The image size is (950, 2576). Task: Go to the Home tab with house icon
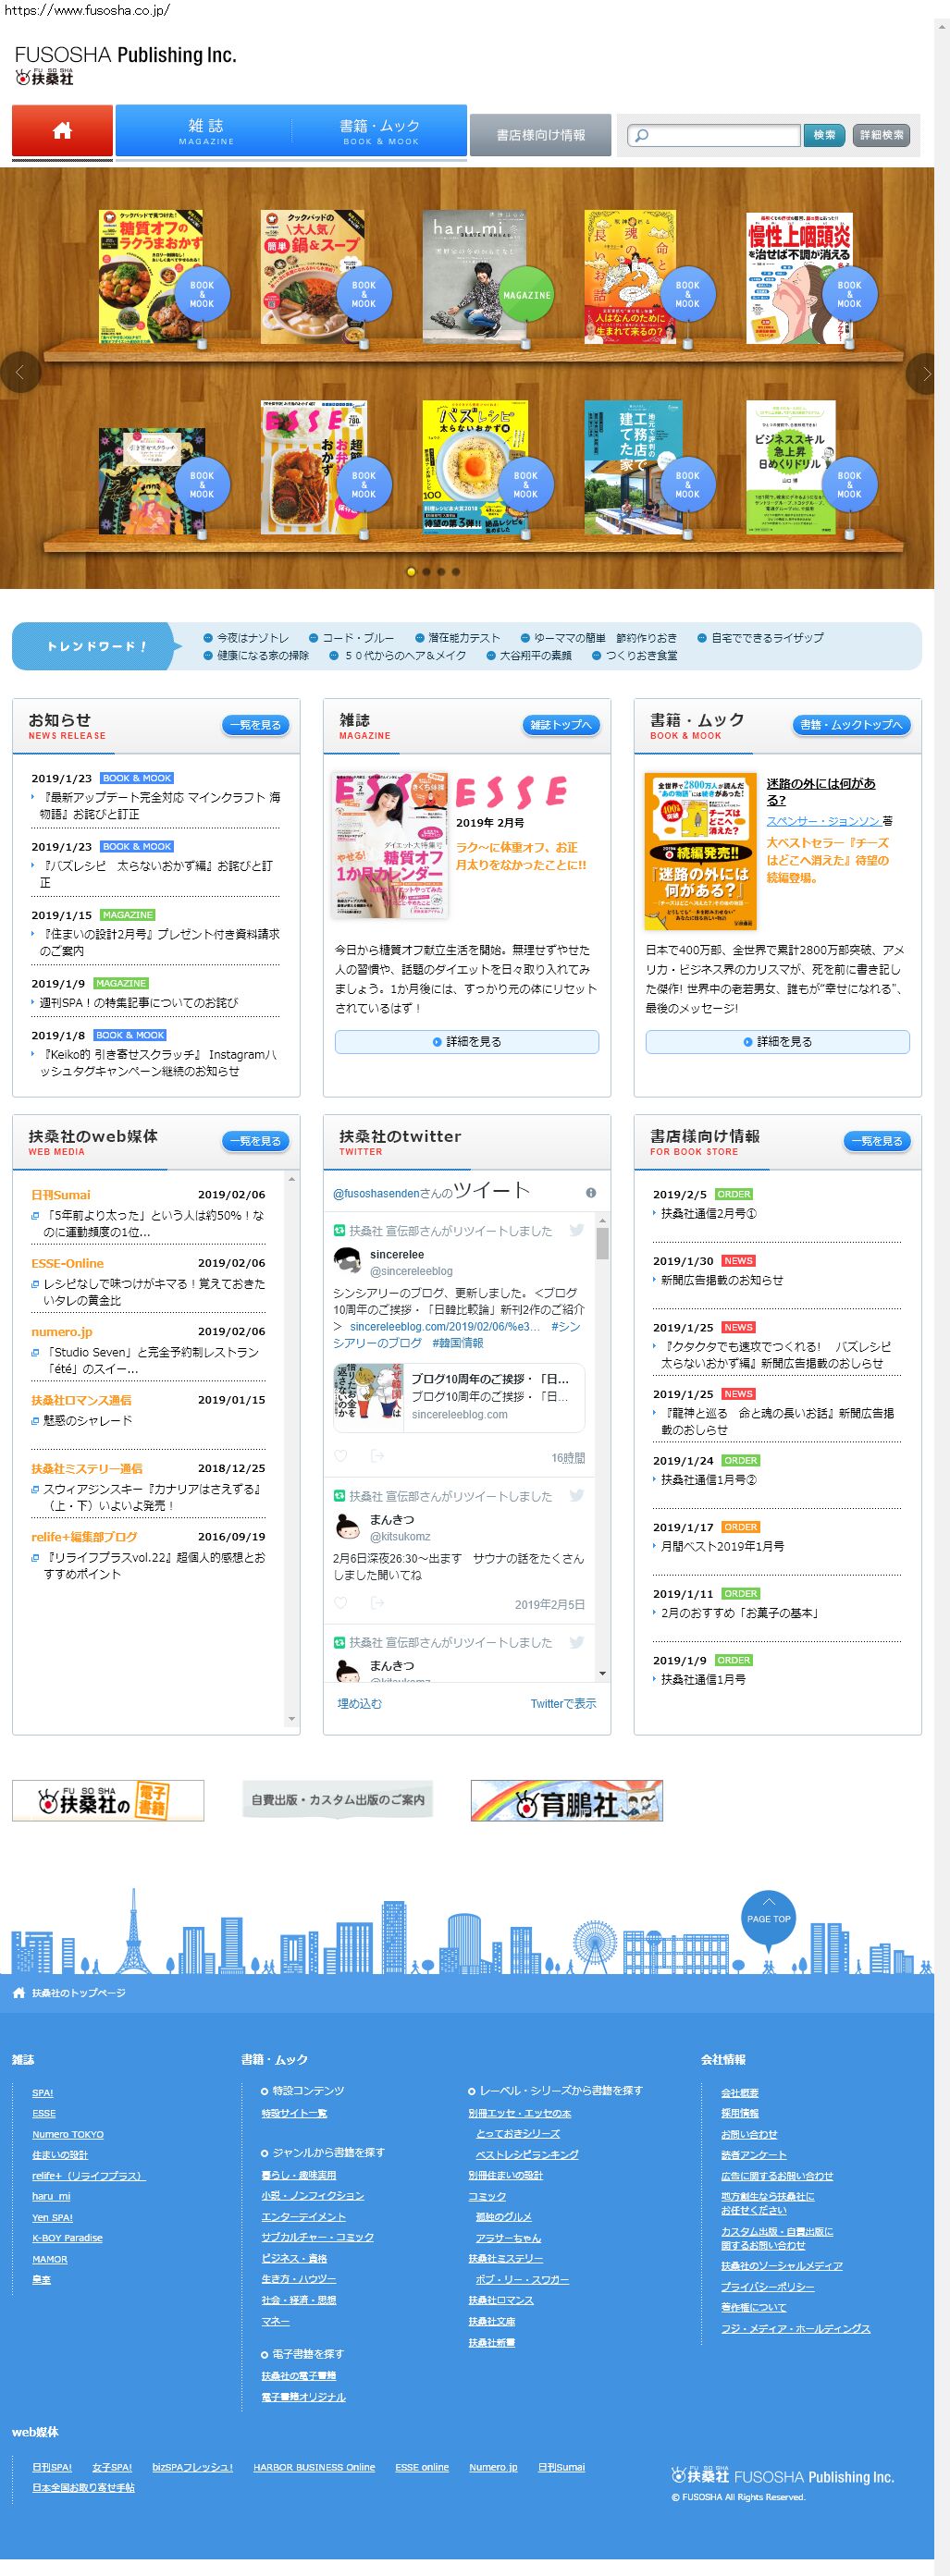[x=62, y=131]
